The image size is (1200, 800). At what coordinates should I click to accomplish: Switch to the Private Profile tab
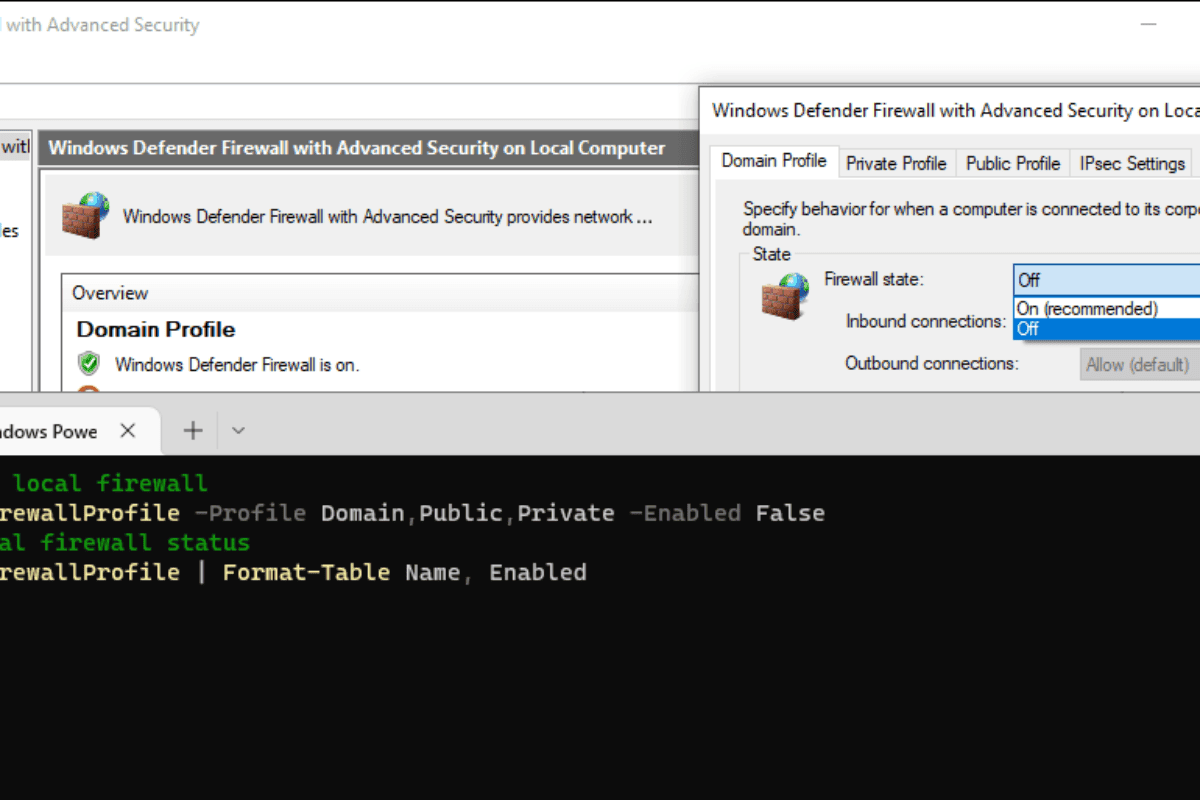(x=896, y=162)
